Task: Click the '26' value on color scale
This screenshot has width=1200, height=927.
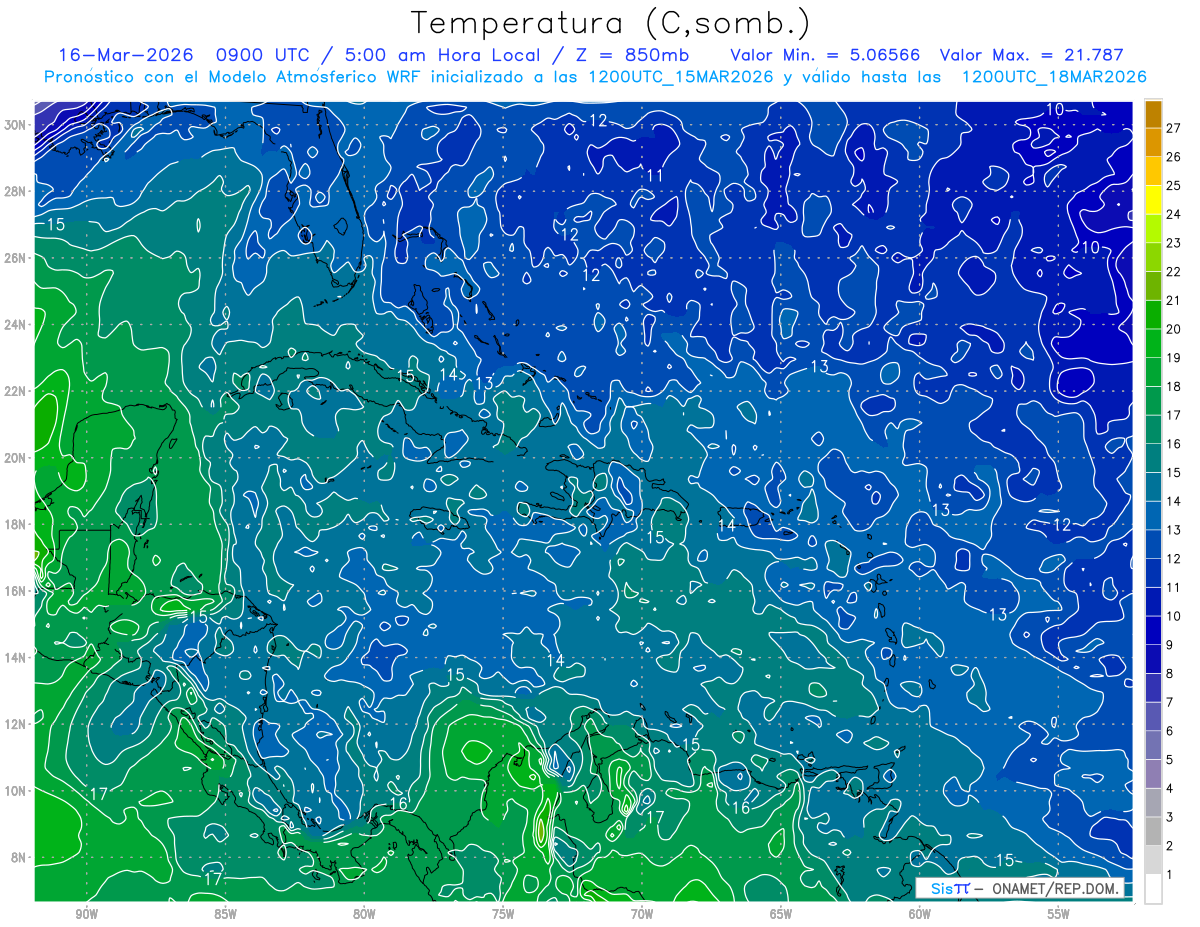Action: click(1174, 156)
